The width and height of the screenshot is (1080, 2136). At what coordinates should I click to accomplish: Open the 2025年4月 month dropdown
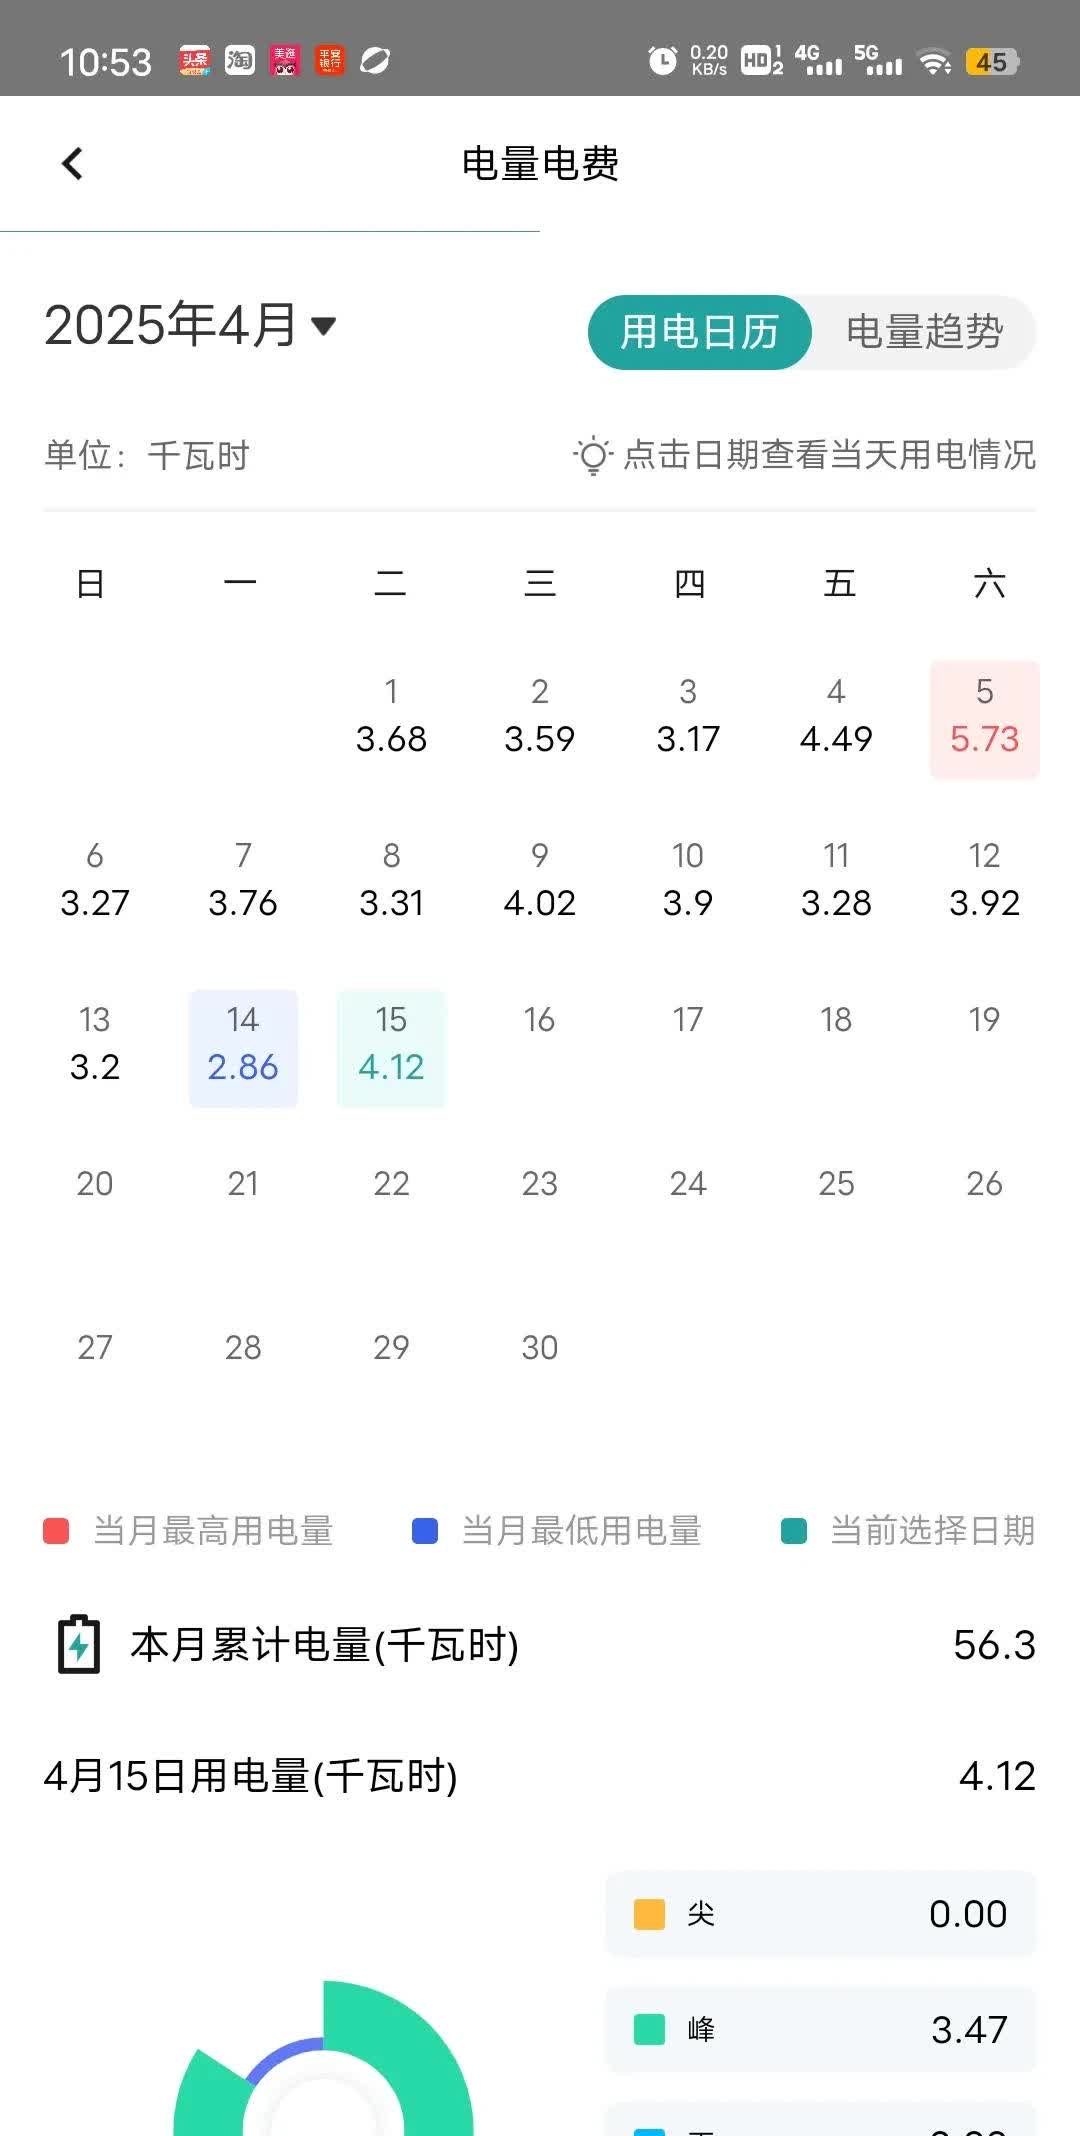pyautogui.click(x=190, y=325)
